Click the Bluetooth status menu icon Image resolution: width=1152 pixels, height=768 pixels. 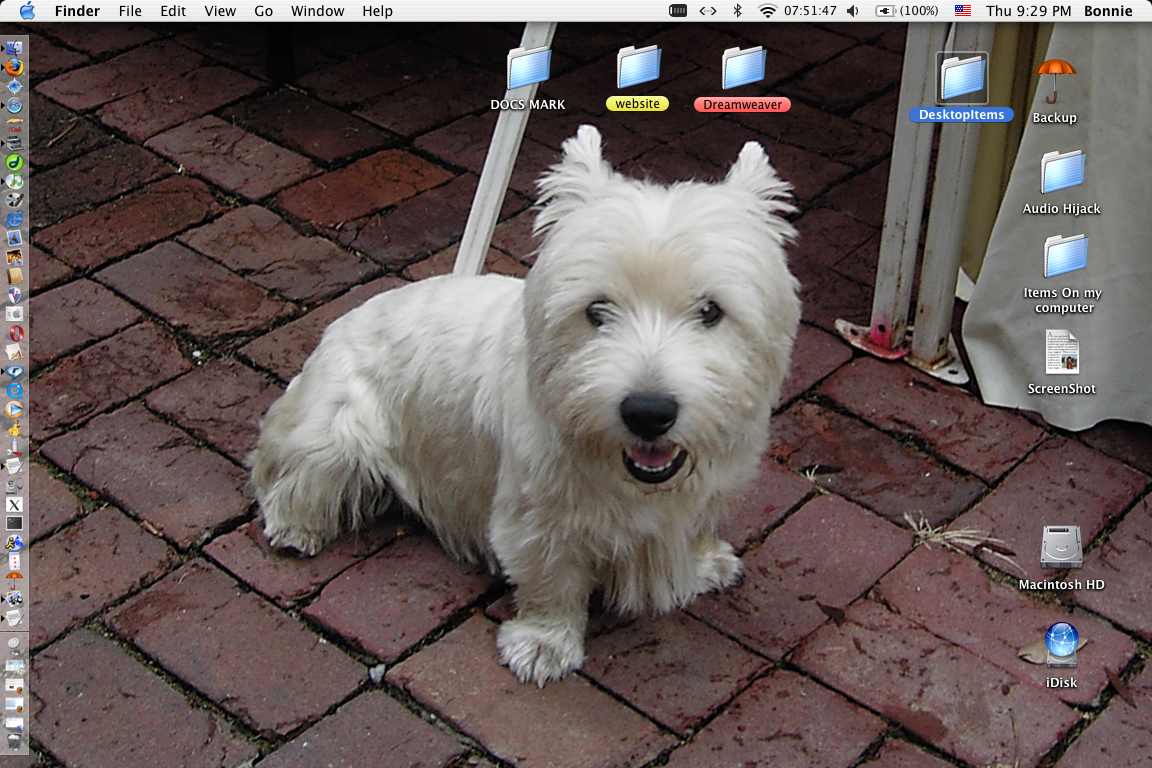pyautogui.click(x=737, y=10)
